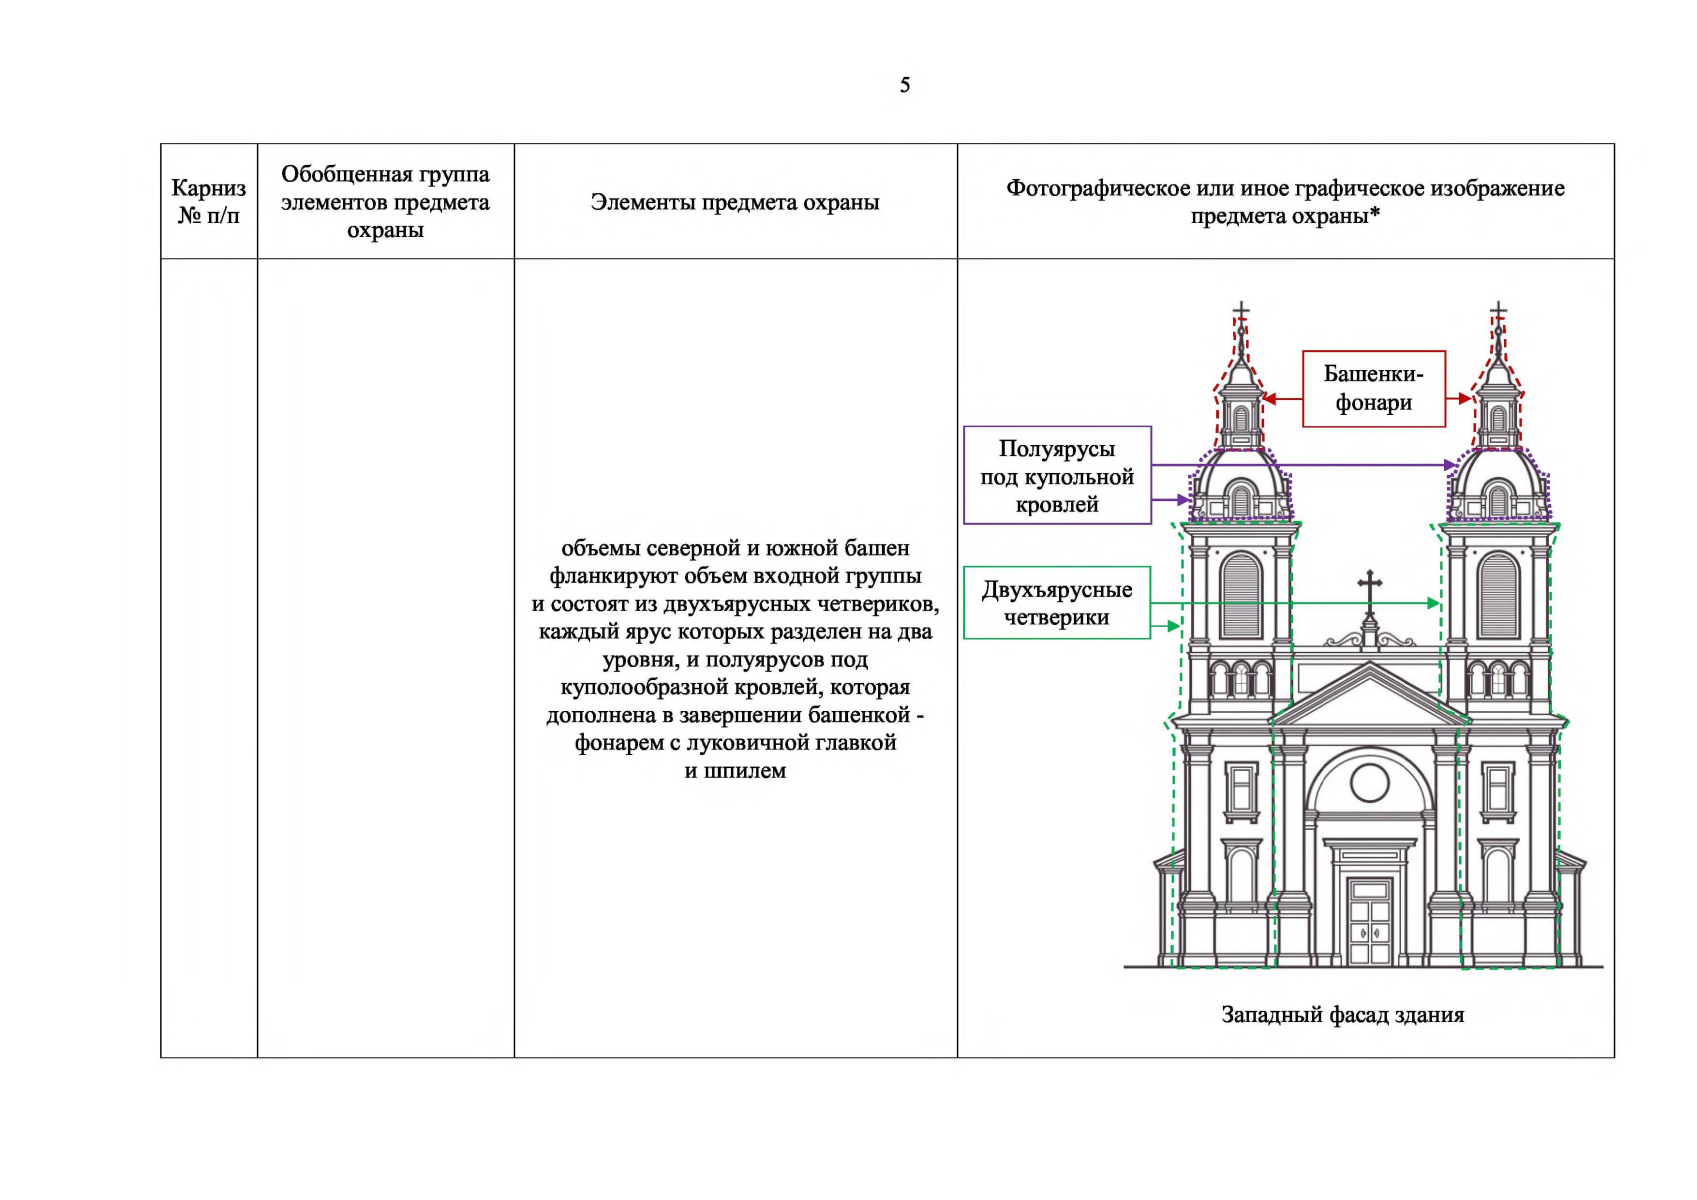1697x1200 pixels.
Task: Click the purple "Полуярусы под купольной кровлей" label
Action: [x=1057, y=476]
